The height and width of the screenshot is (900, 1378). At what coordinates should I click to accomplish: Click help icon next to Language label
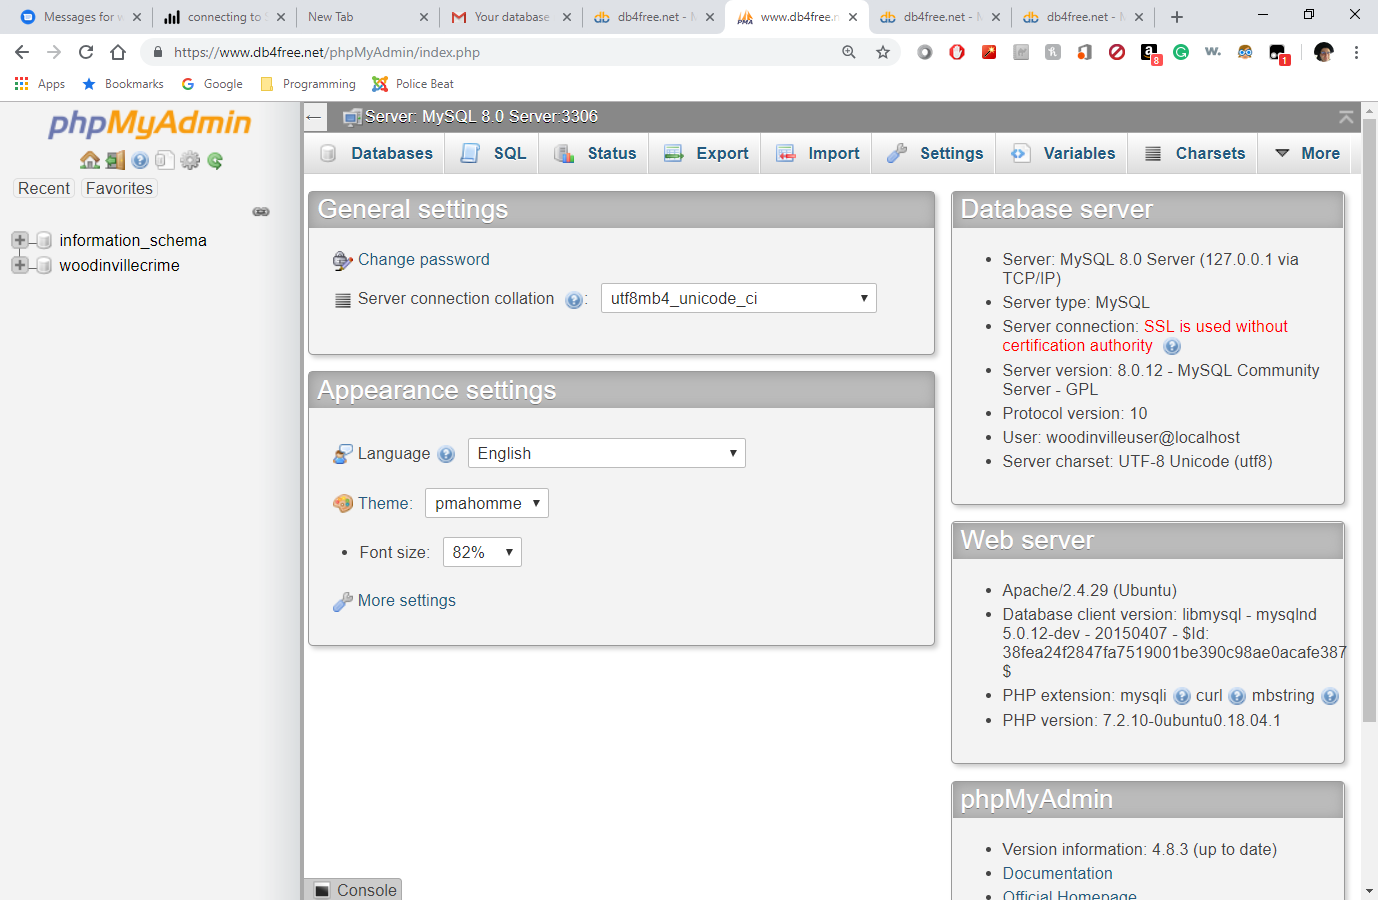(447, 454)
